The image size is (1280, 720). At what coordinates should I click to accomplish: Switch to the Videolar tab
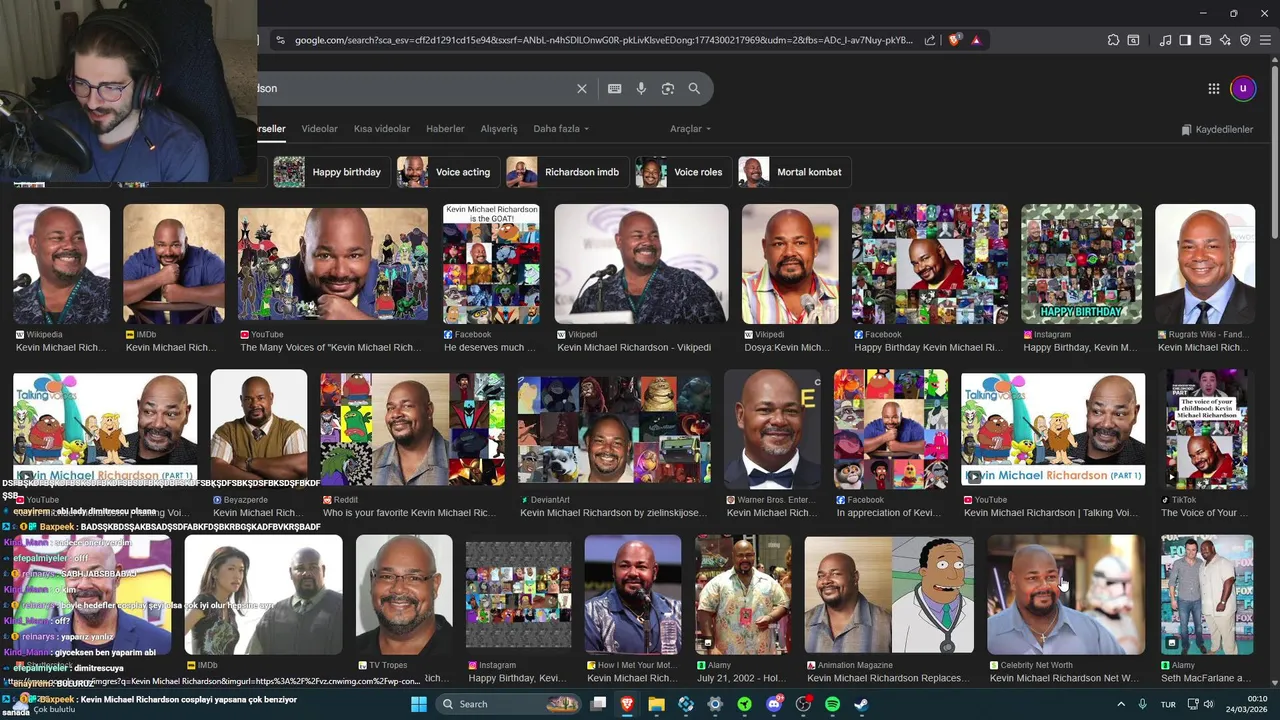[x=320, y=129]
